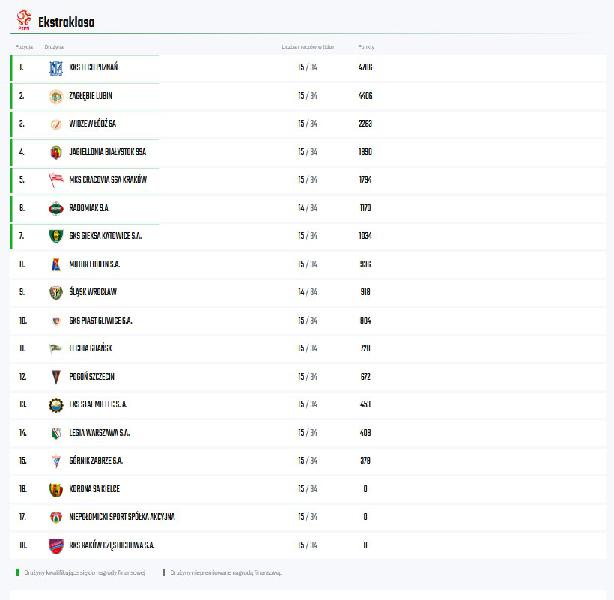Open the GKS Piast Gliwice team name

tap(101, 321)
